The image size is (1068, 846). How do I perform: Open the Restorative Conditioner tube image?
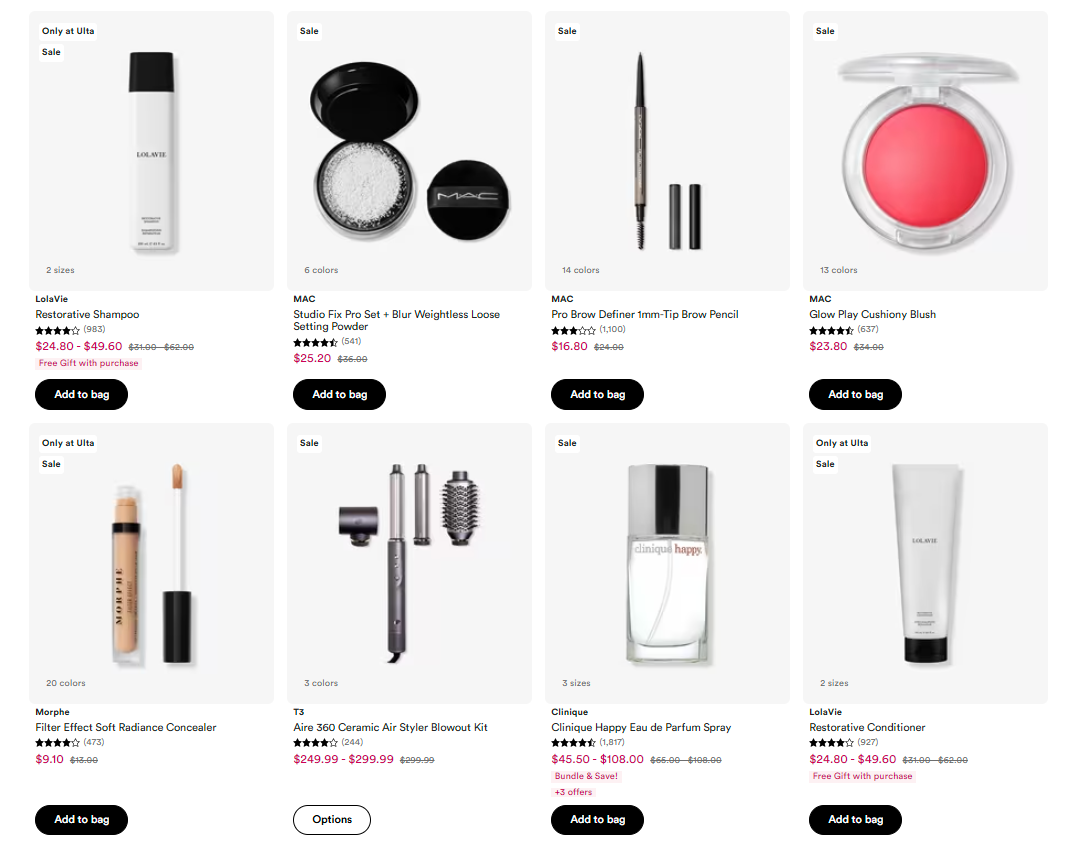(925, 563)
